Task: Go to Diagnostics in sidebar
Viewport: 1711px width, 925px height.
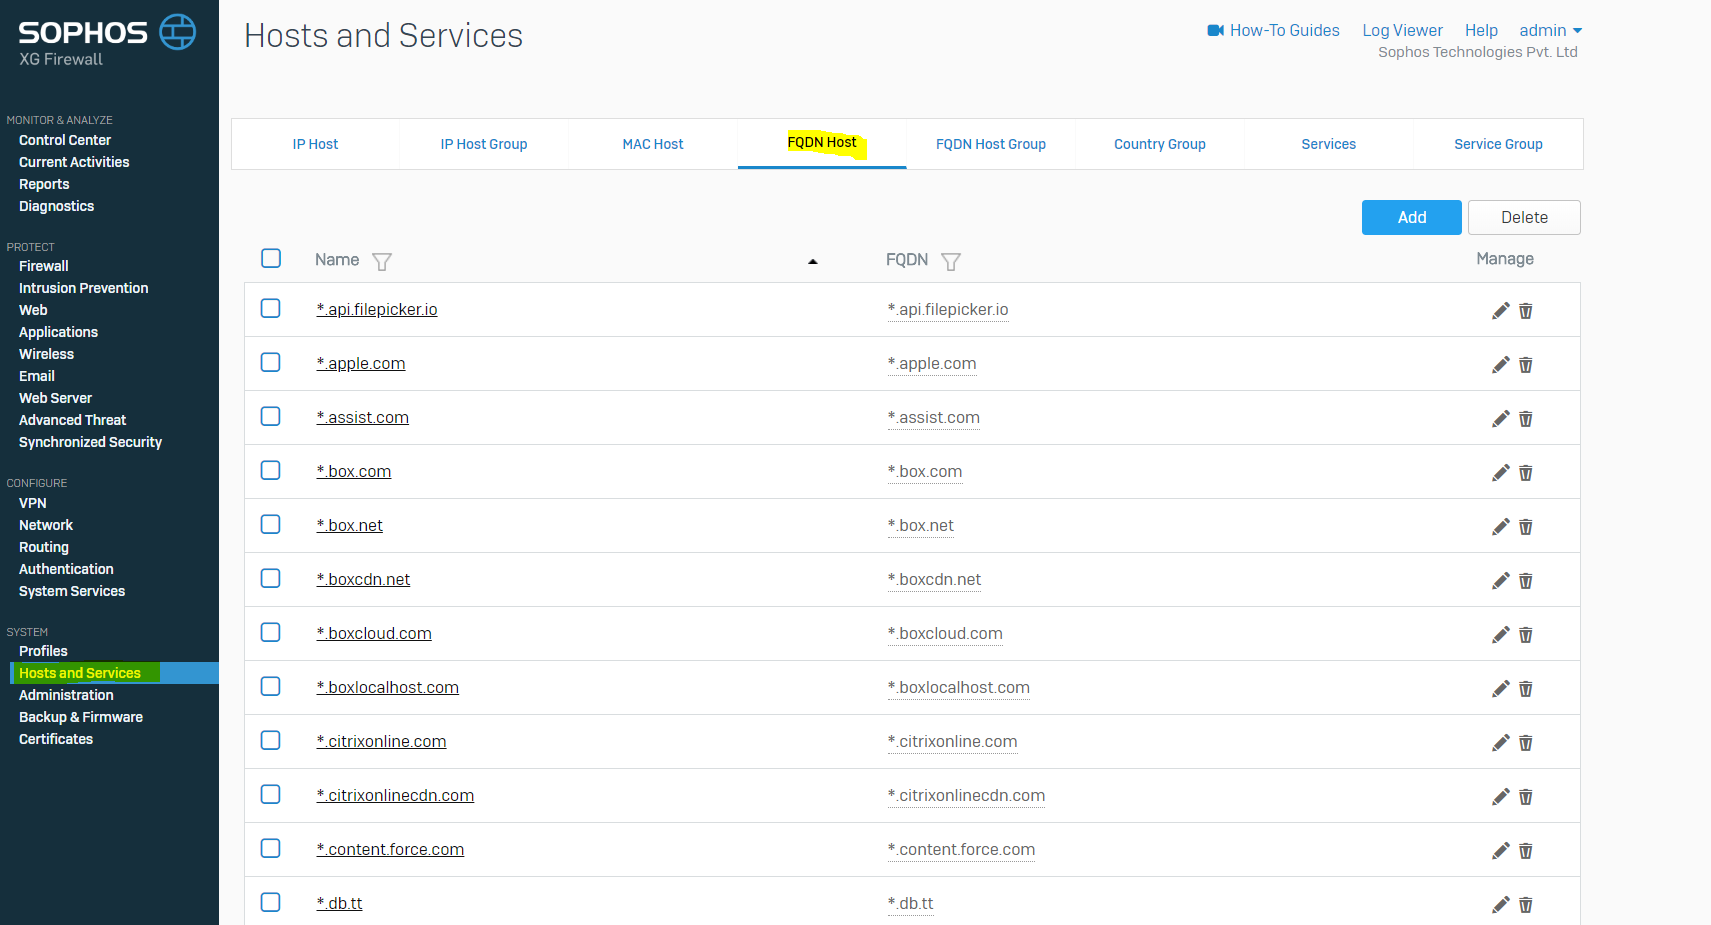Action: [56, 206]
